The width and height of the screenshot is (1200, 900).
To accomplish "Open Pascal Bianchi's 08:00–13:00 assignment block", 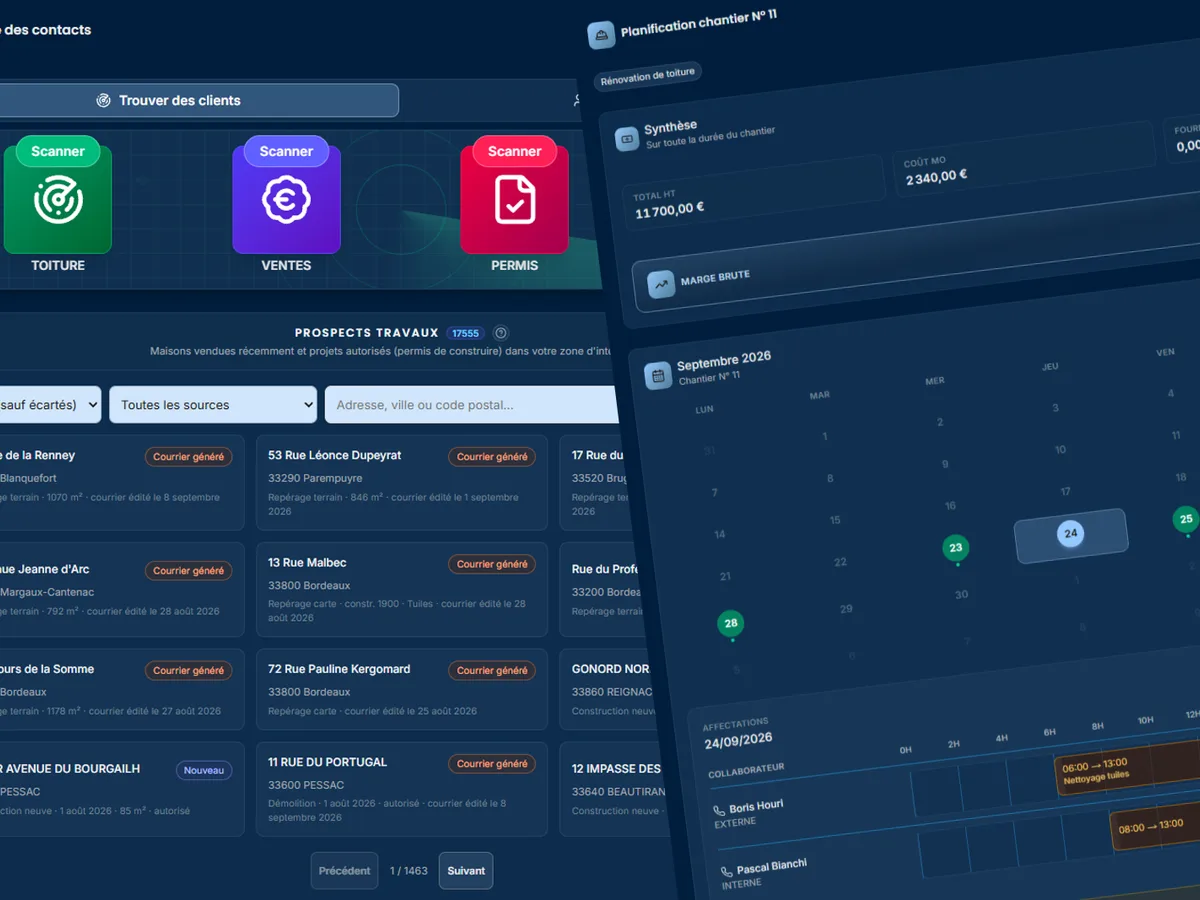I will [x=1155, y=828].
